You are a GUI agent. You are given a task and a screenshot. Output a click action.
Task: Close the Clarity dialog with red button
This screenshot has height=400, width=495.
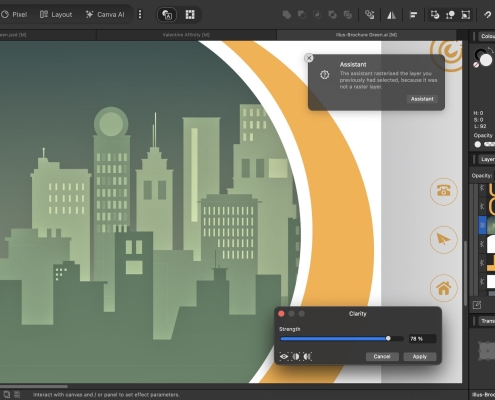point(281,314)
